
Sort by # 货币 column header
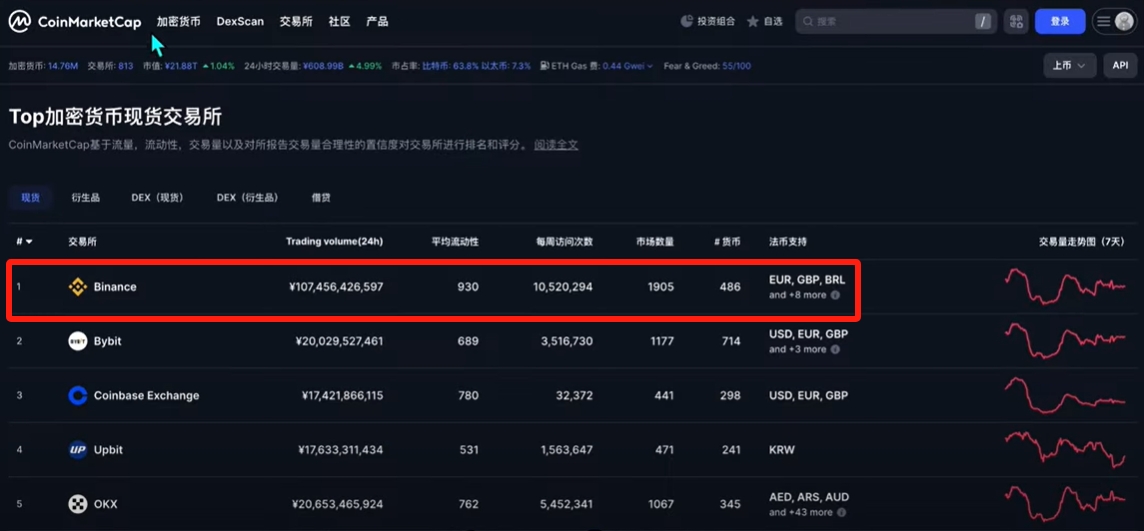pos(727,241)
